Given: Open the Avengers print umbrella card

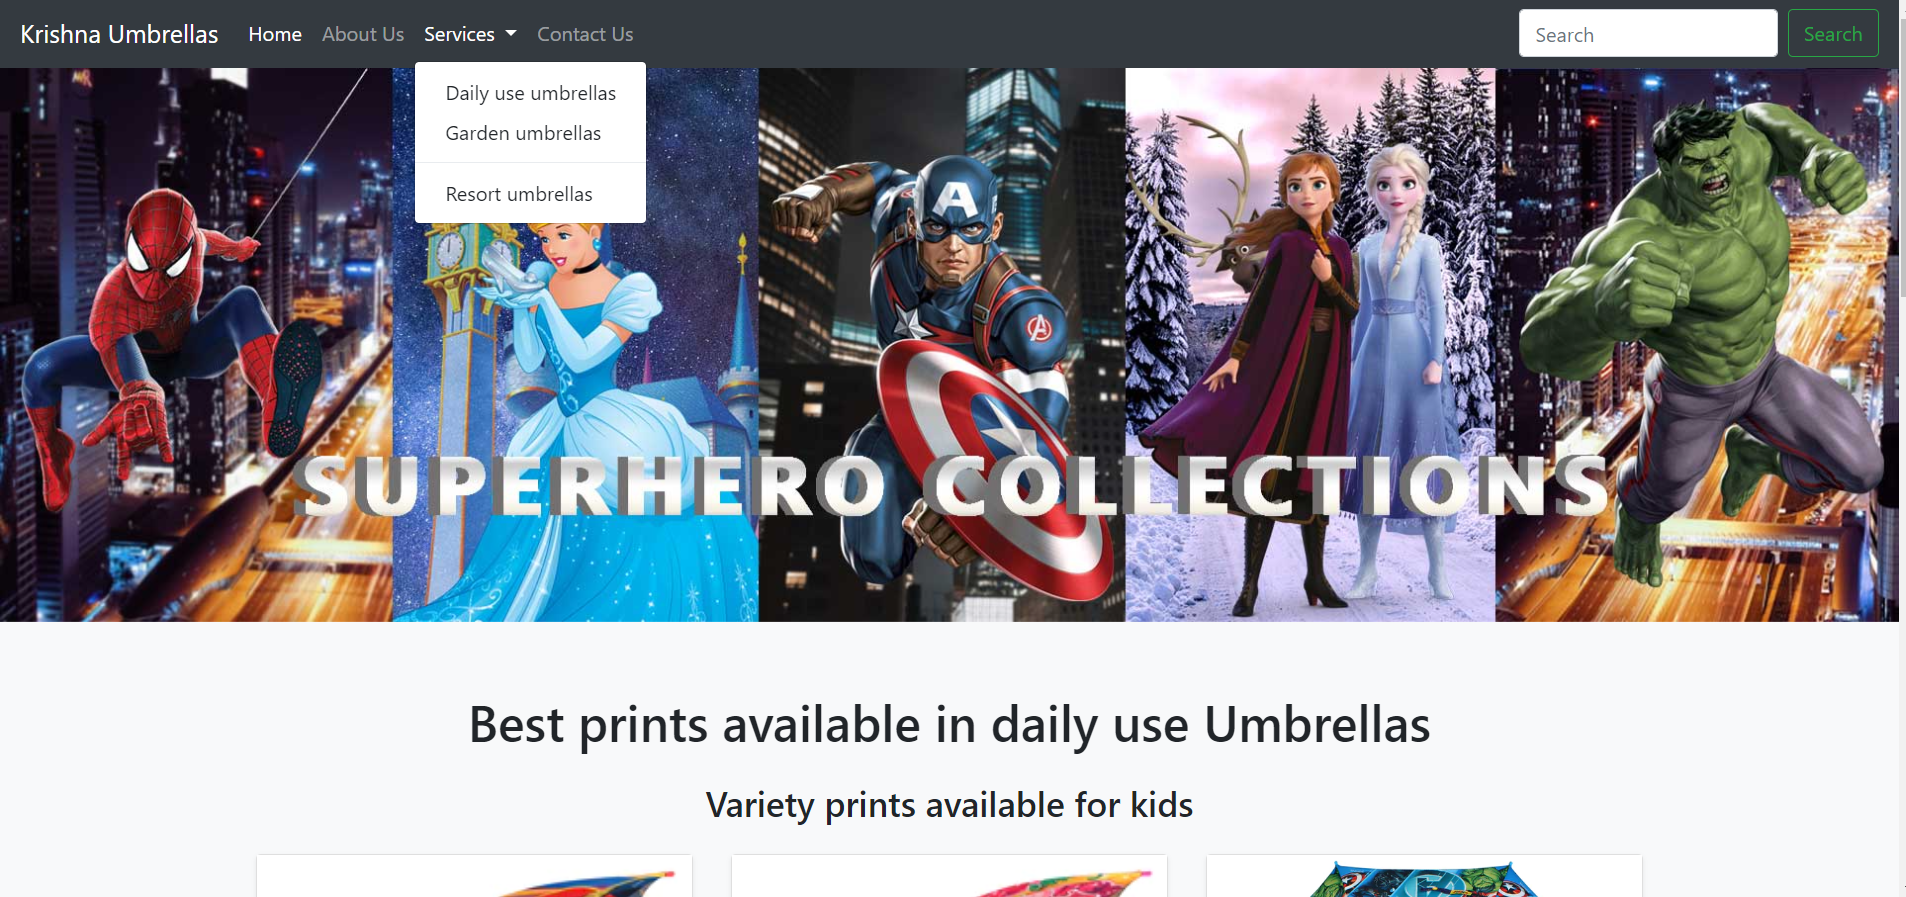Looking at the screenshot, I should tap(1424, 876).
